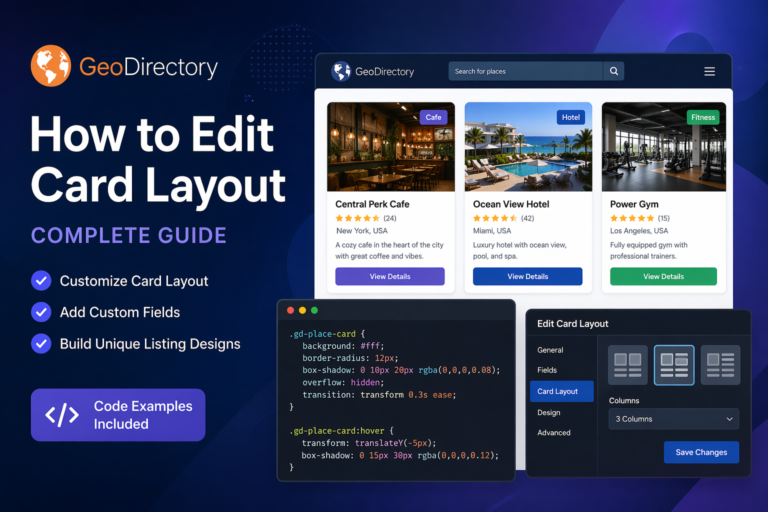Click the Search for places field

pyautogui.click(x=526, y=71)
